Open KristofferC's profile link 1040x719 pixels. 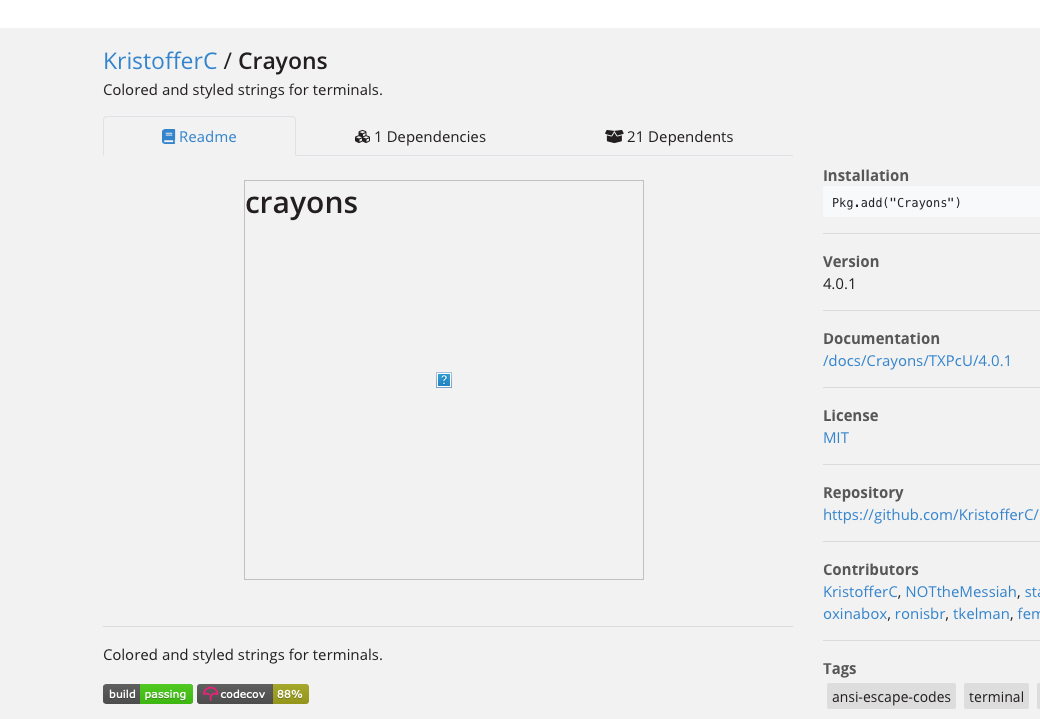coord(160,61)
